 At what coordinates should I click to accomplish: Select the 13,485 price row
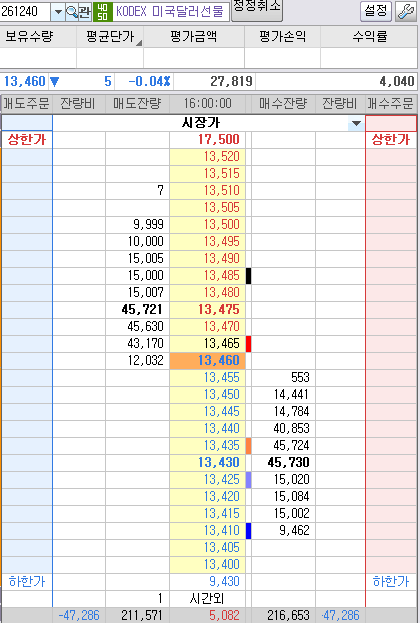point(207,275)
